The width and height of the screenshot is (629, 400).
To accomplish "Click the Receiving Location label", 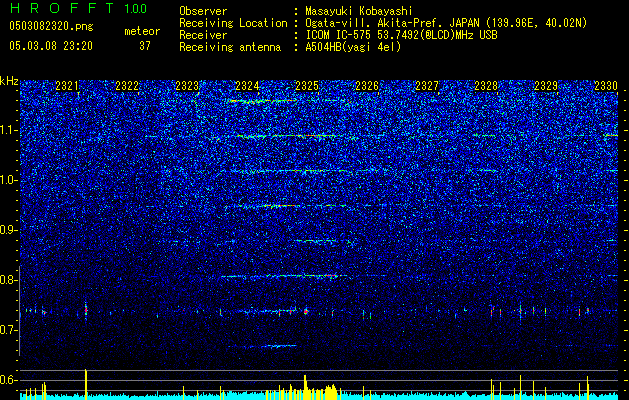I will coord(233,23).
